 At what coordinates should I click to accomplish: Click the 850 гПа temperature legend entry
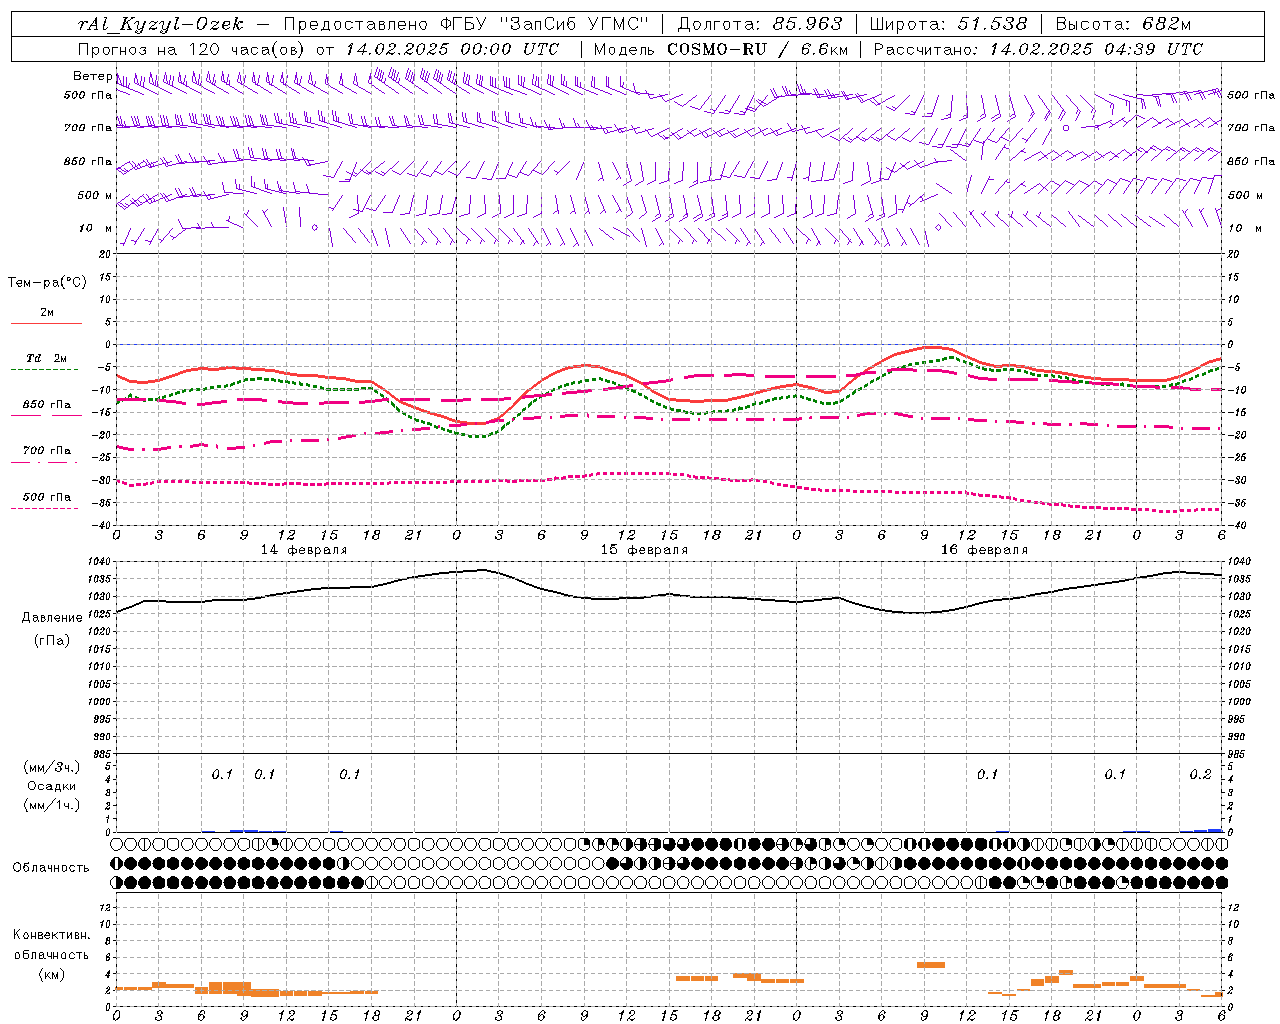click(x=47, y=405)
